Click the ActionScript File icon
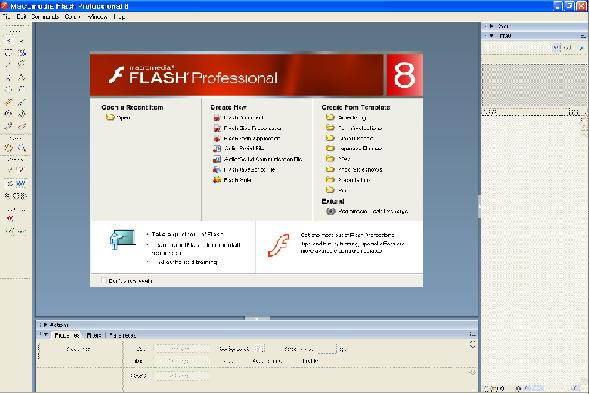Image resolution: width=589 pixels, height=394 pixels. (x=217, y=149)
